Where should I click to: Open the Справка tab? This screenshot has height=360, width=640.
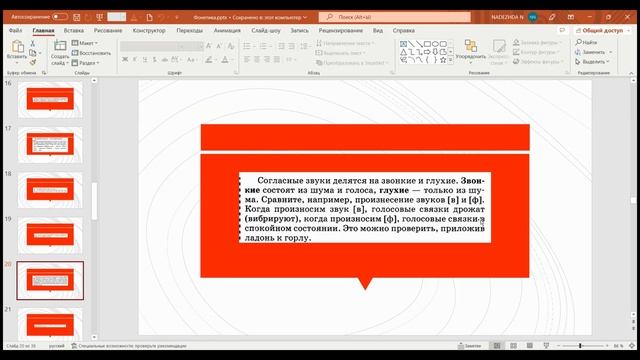click(403, 31)
